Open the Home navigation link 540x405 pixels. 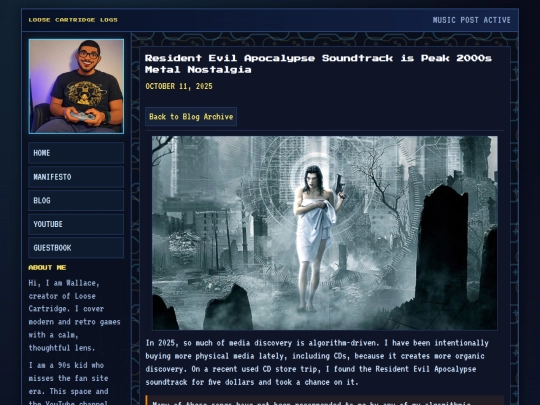coord(76,153)
